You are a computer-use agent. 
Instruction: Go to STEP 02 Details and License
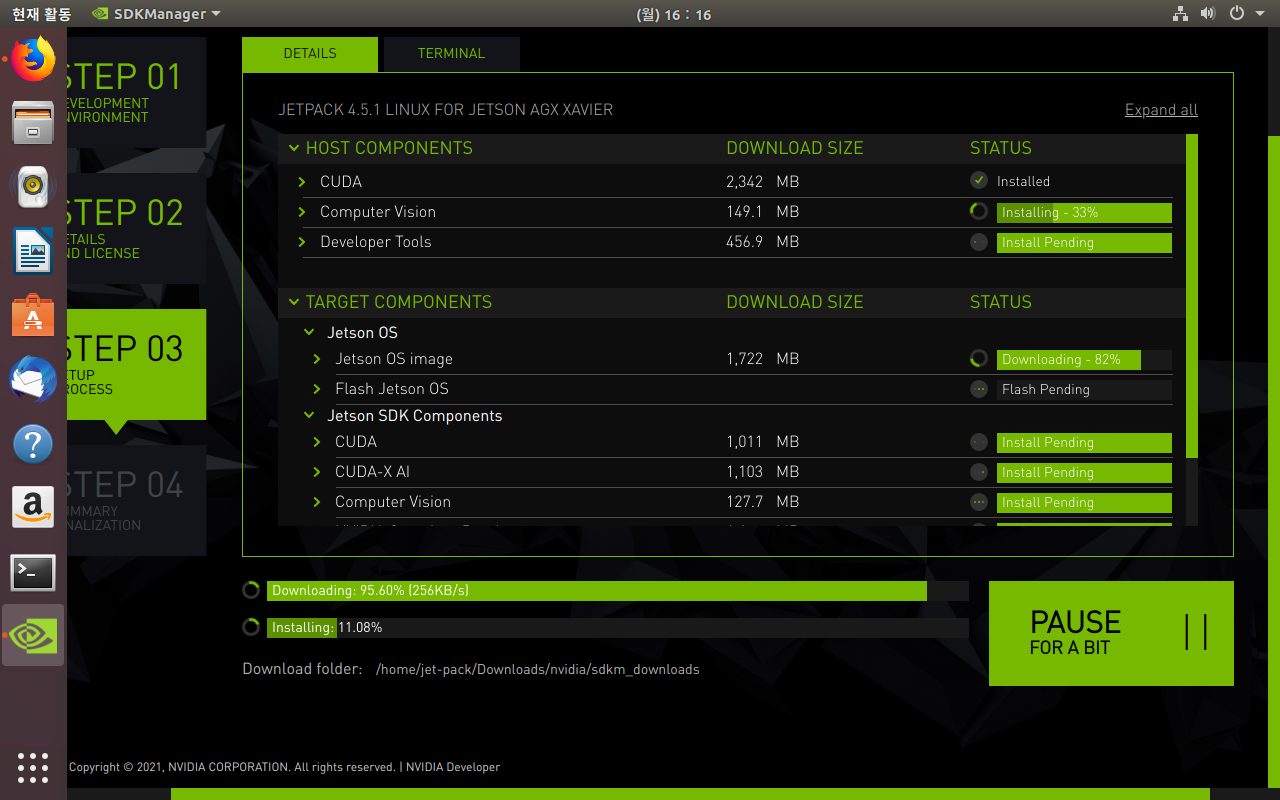click(x=136, y=229)
